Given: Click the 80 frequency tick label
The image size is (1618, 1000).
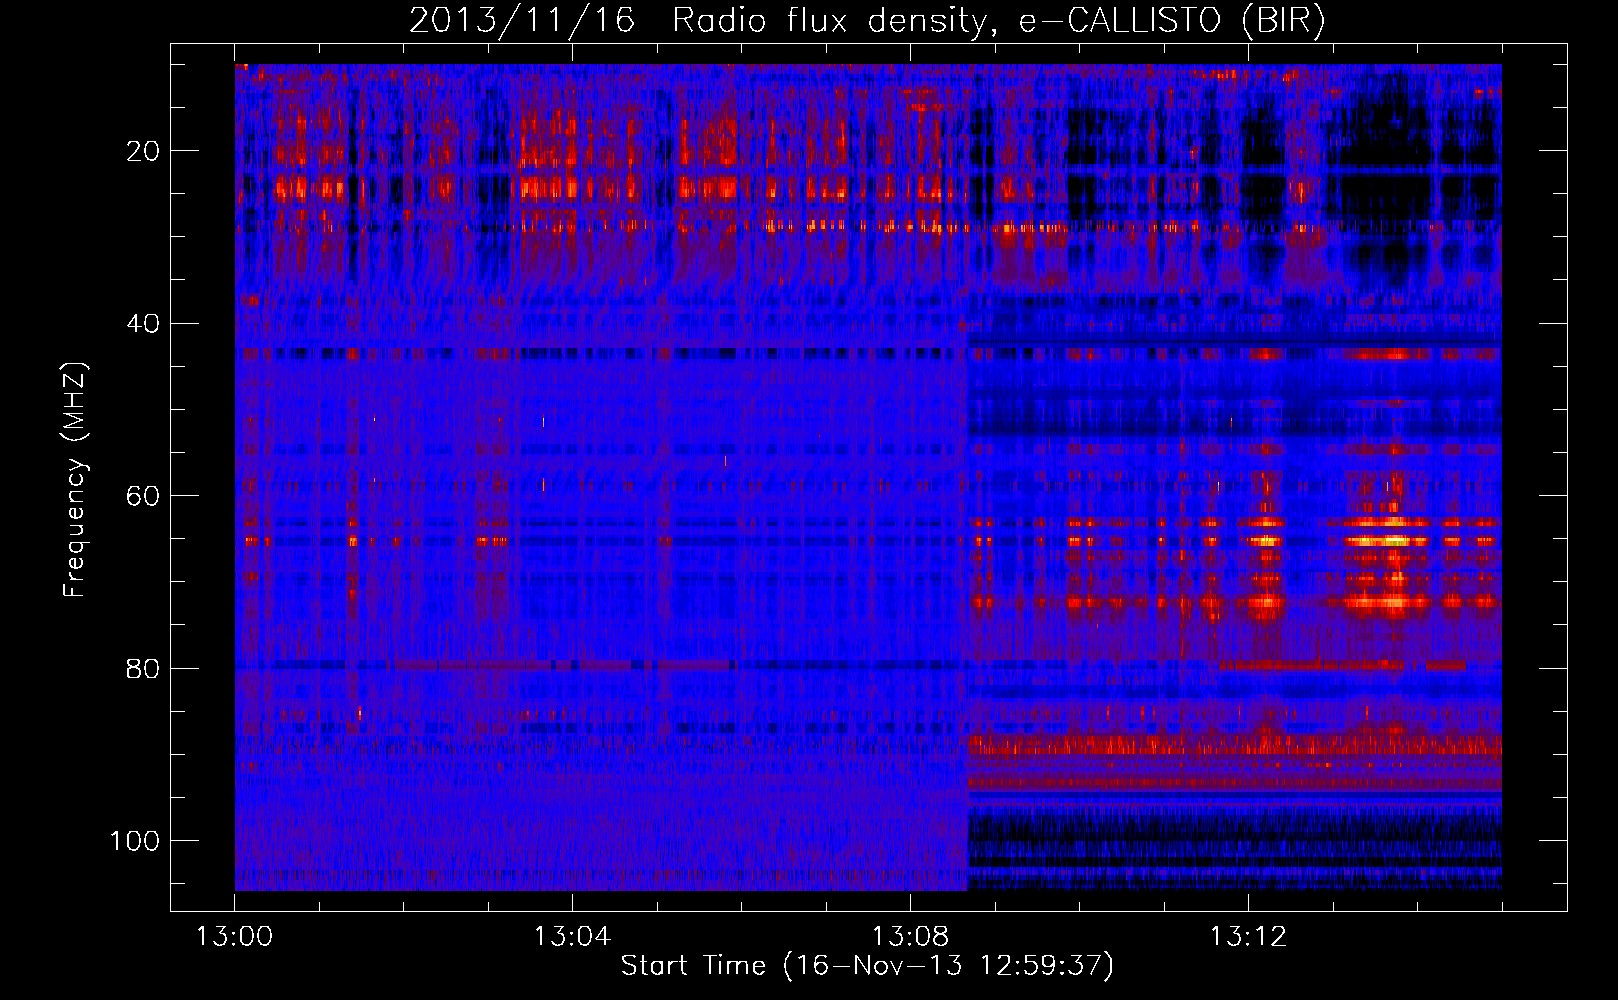Looking at the screenshot, I should [143, 668].
